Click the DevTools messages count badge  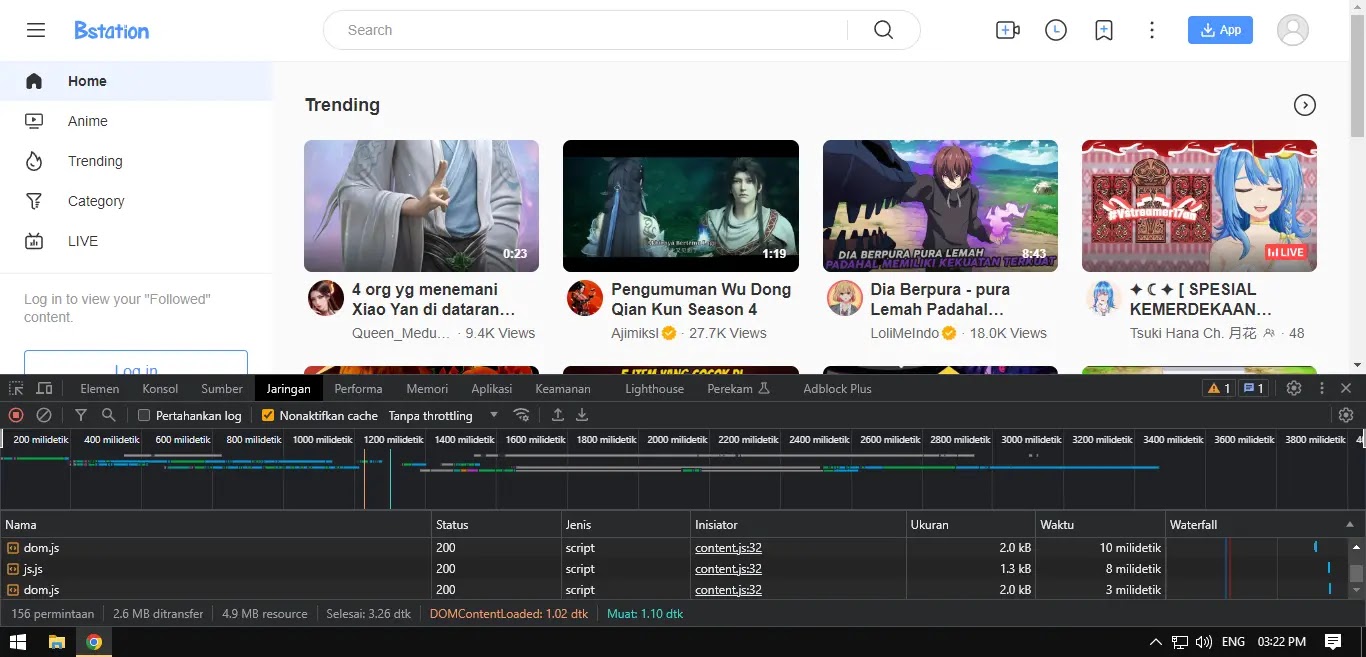click(x=1254, y=388)
